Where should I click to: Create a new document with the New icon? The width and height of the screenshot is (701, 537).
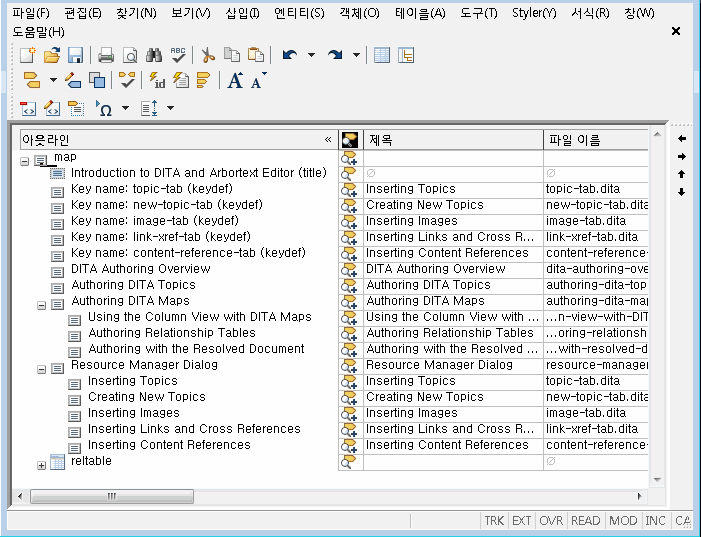click(x=28, y=55)
